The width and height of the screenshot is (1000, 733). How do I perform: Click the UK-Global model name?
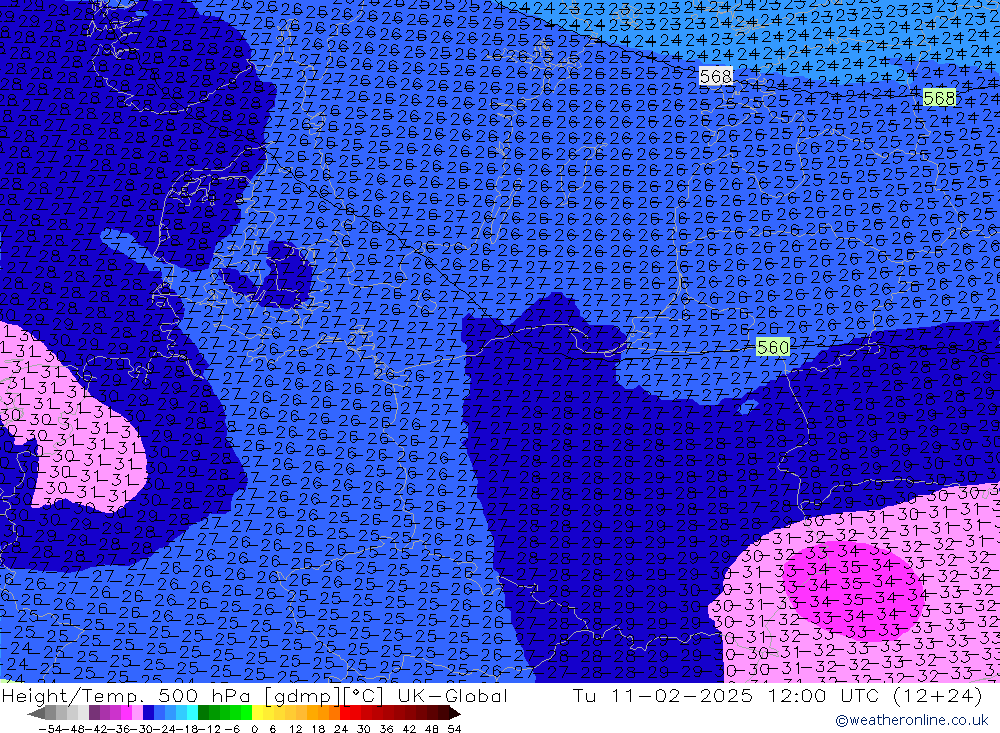[452, 696]
